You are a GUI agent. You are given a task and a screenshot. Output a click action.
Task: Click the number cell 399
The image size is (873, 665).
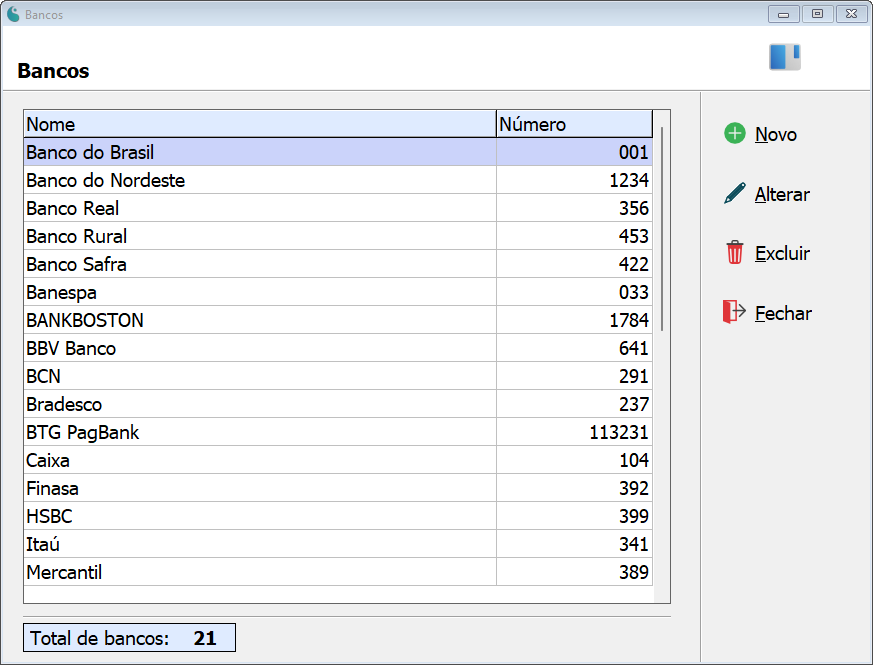pos(574,516)
